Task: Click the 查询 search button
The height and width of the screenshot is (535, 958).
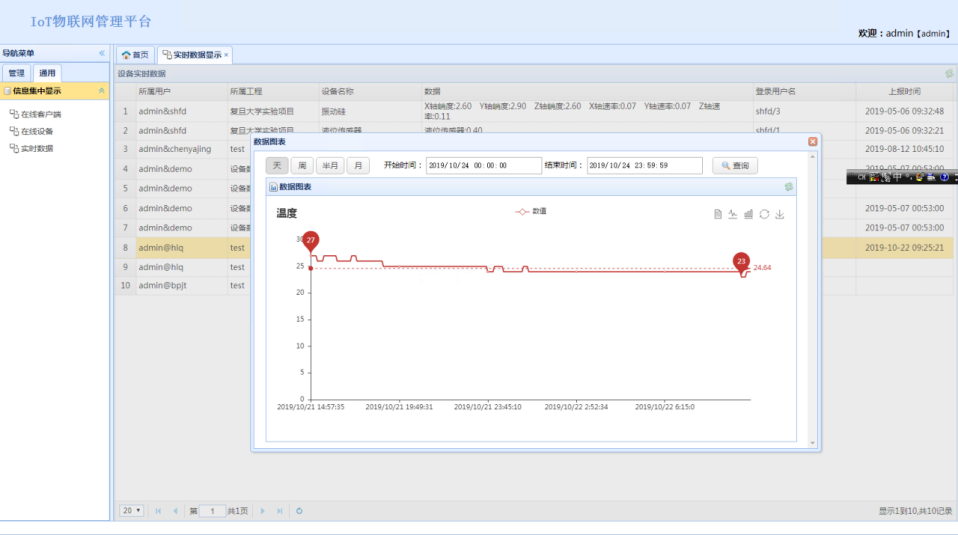Action: tap(735, 165)
